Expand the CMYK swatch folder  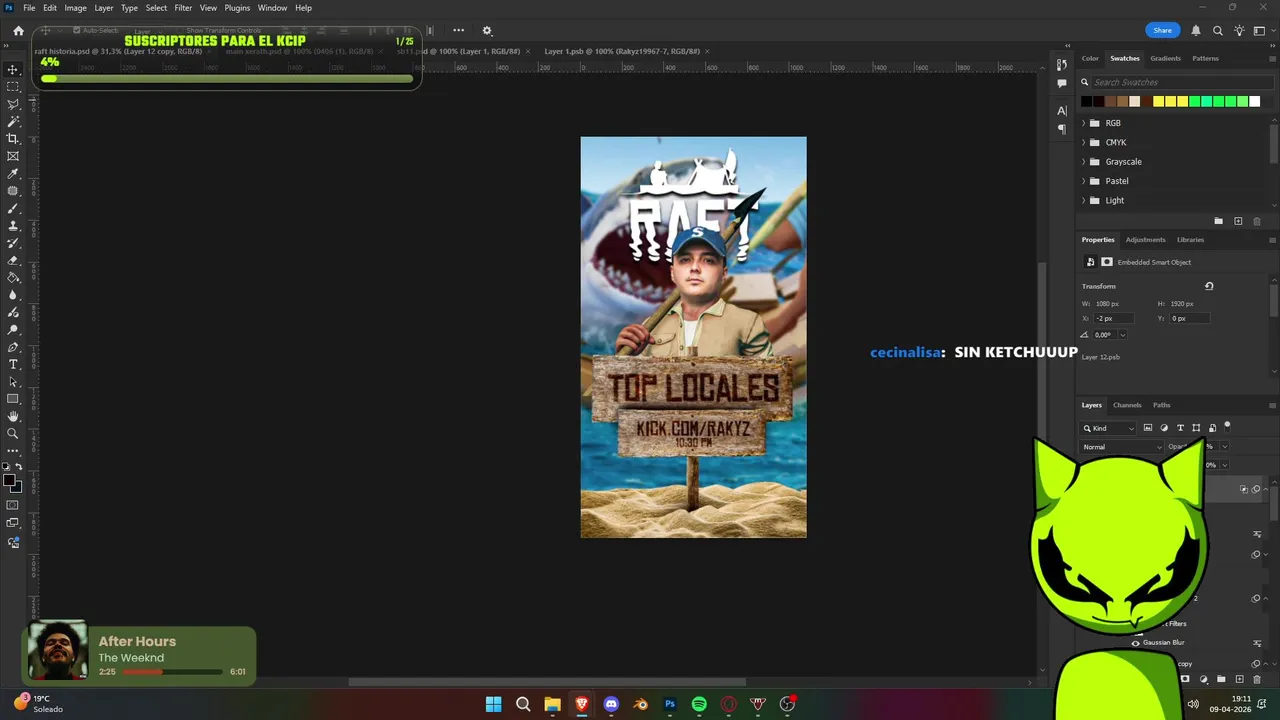click(x=1084, y=142)
